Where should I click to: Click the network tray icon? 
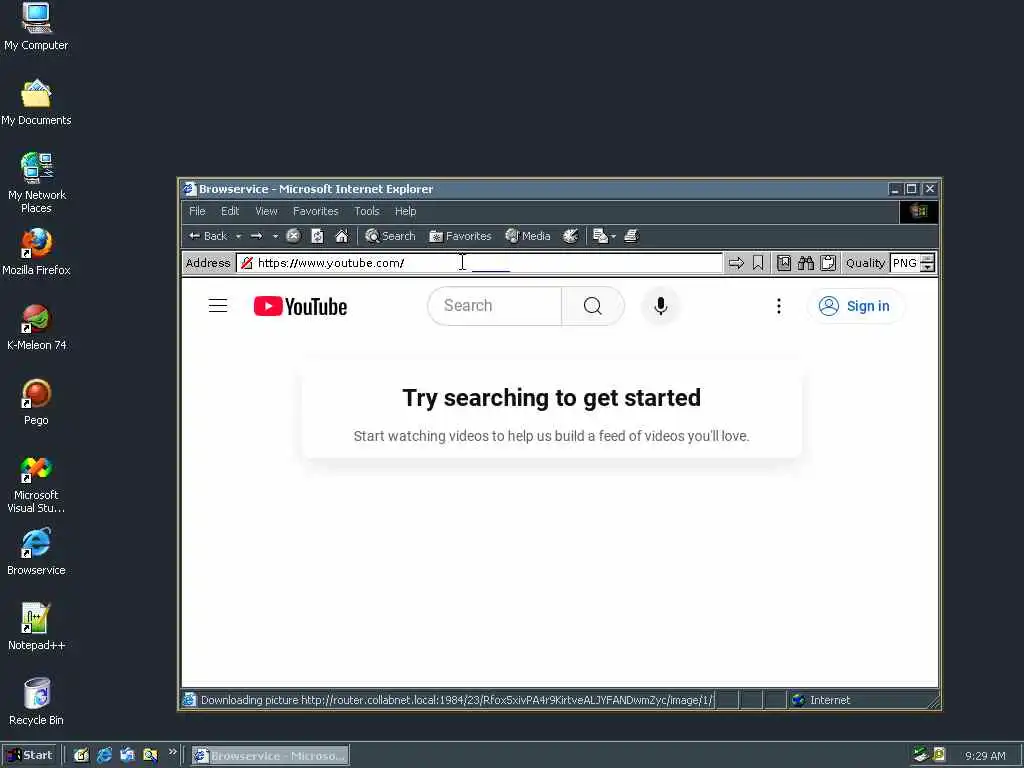coord(921,754)
